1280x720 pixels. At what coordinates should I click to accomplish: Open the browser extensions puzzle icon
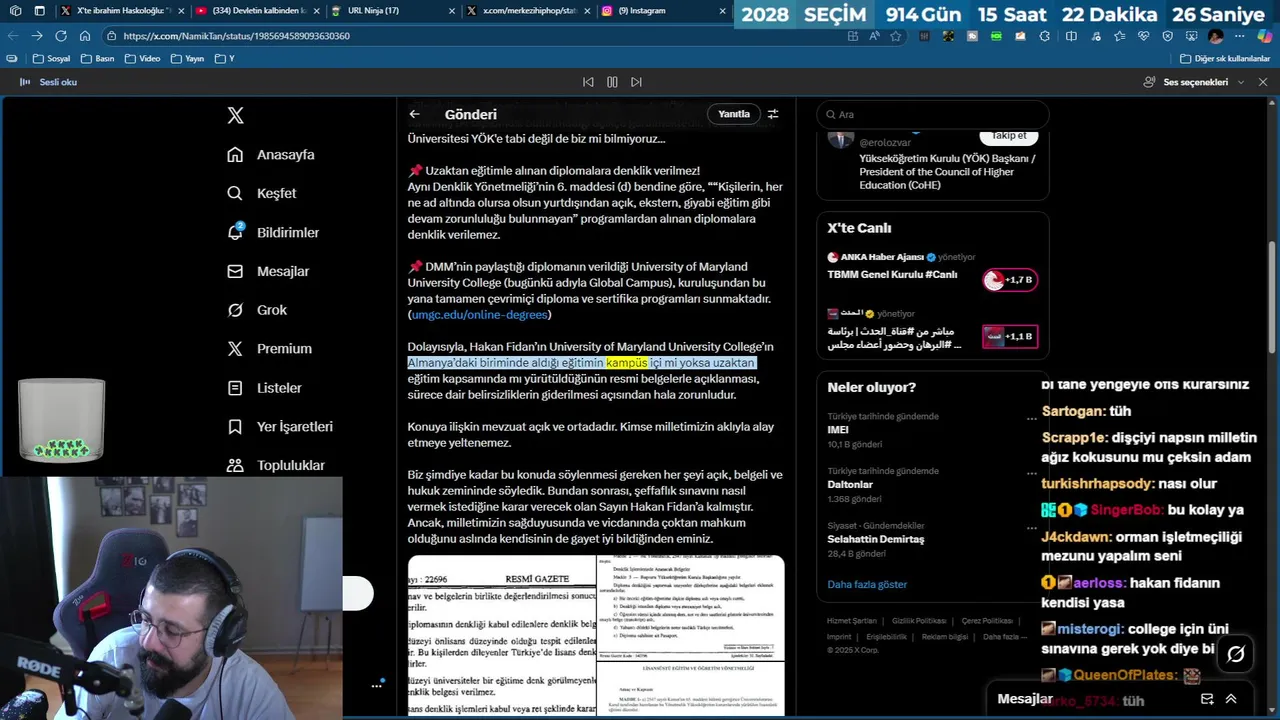(x=1045, y=36)
